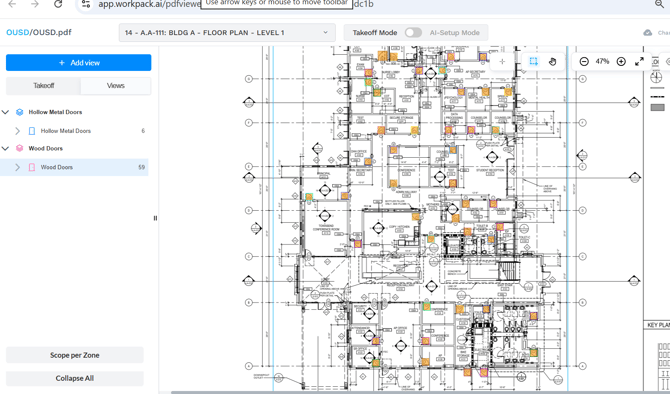
Task: Switch to the Takeoff tab
Action: pyautogui.click(x=44, y=85)
